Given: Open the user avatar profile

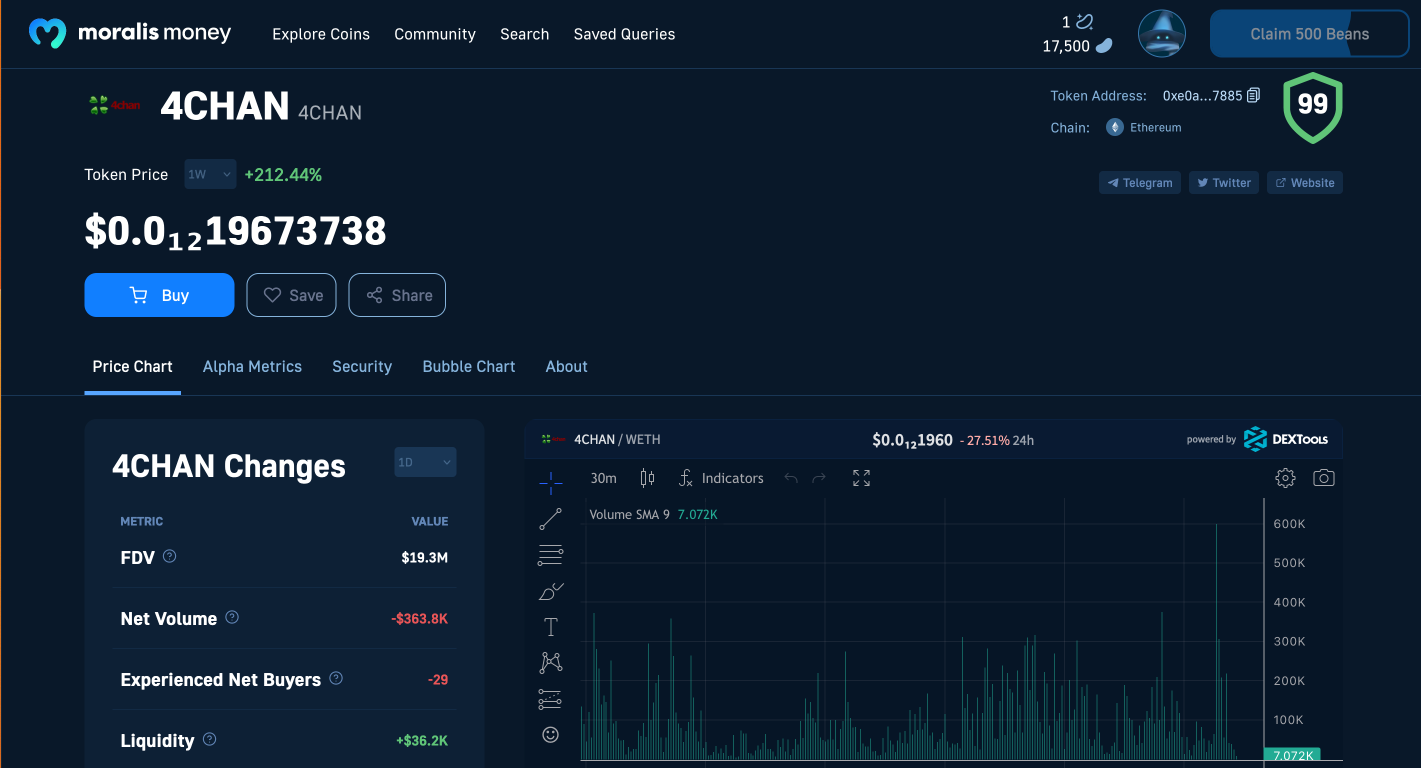Looking at the screenshot, I should (1162, 34).
